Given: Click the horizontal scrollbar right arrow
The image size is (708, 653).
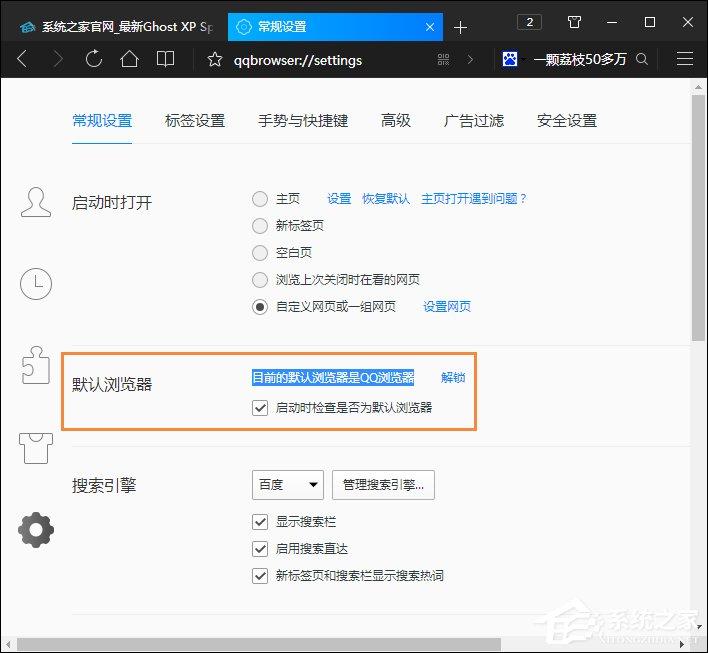Looking at the screenshot, I should click(682, 644).
